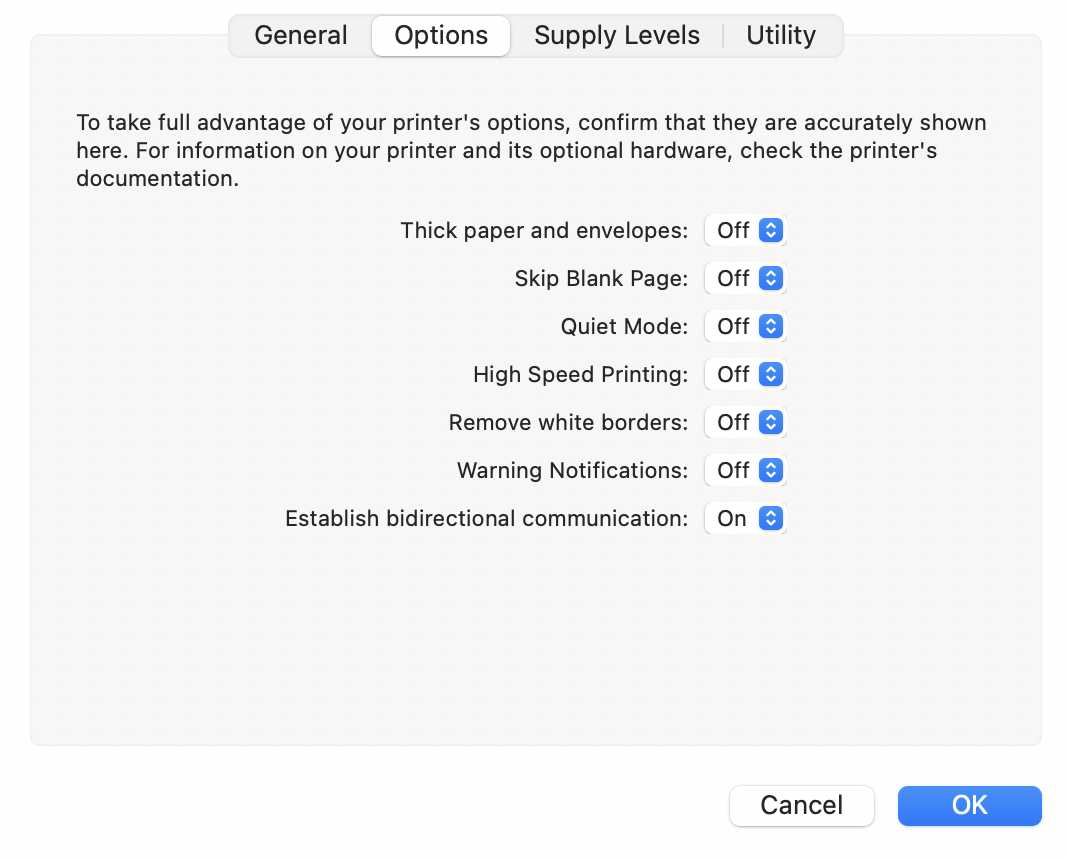
Task: Click blue stepper arrows for Skip Blank Page
Action: [x=770, y=278]
